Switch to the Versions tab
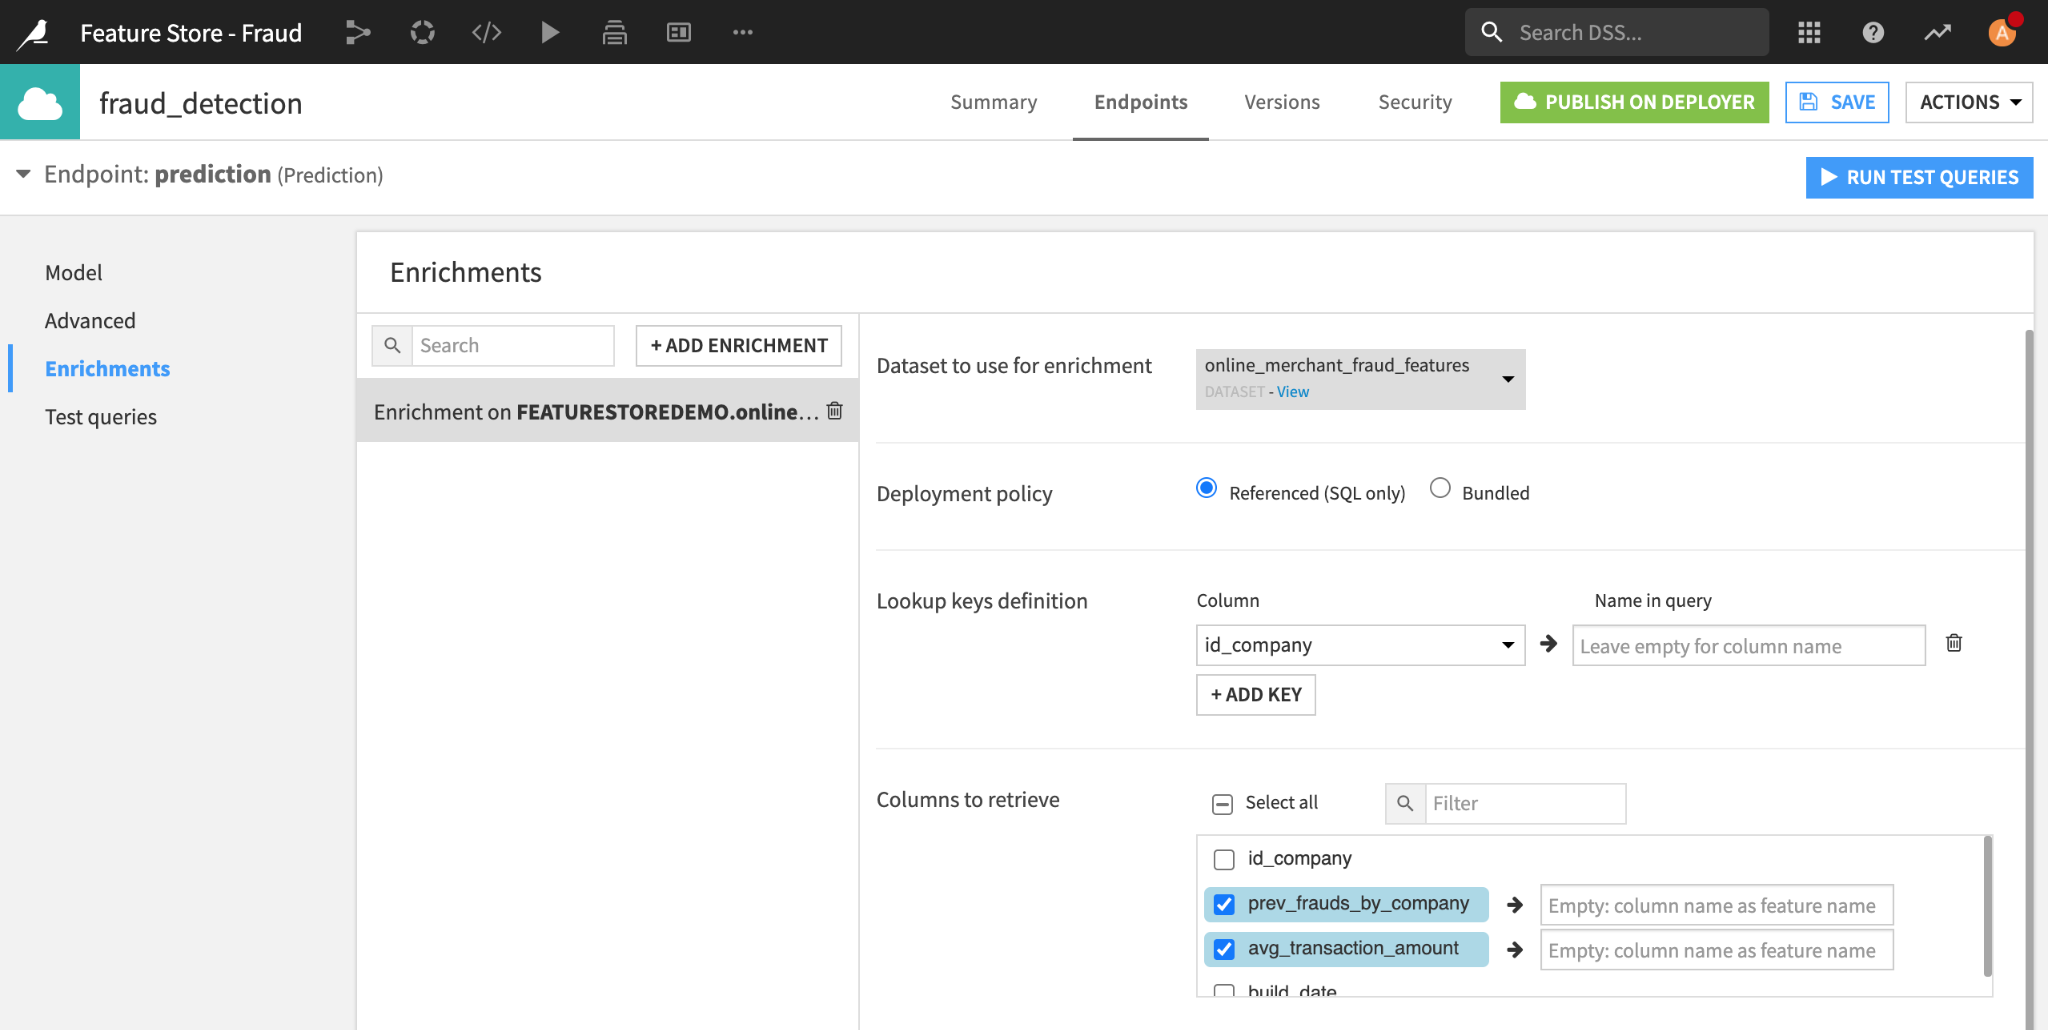Viewport: 2048px width, 1030px height. tap(1281, 102)
